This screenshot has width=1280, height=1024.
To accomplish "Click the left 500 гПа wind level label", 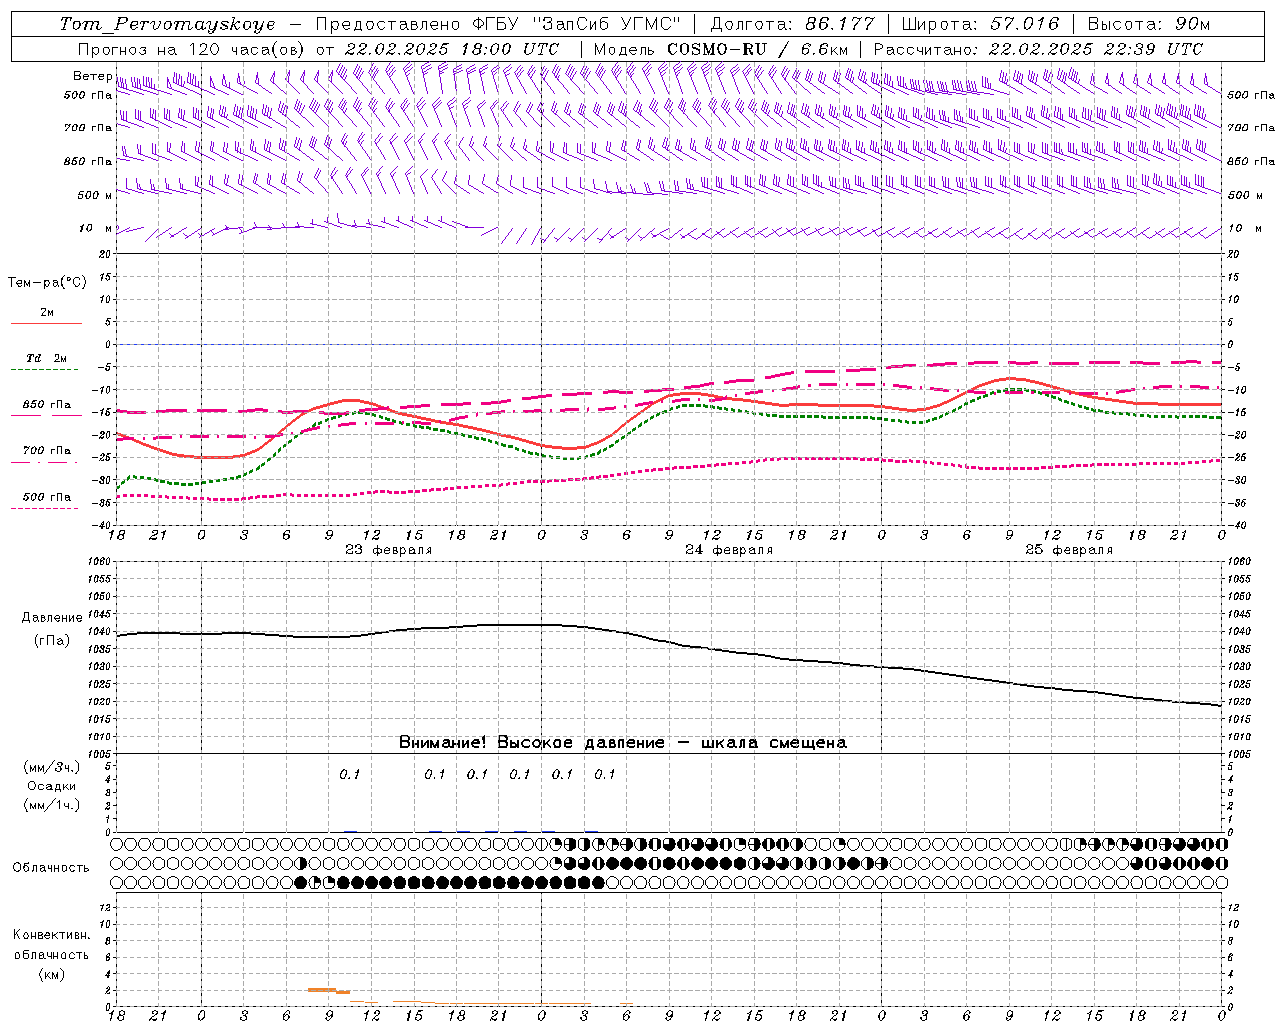I will [88, 95].
